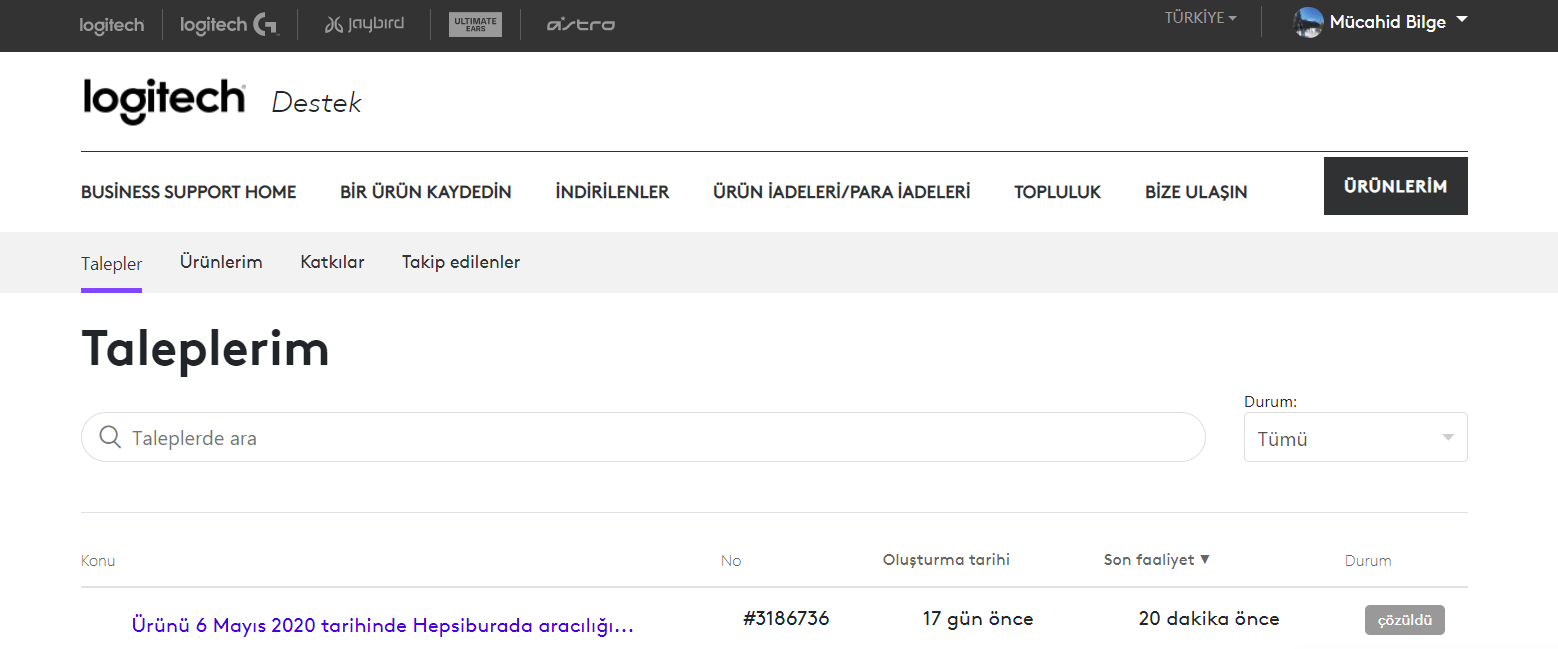Click Mücahid Bilge profile avatar
The image size is (1558, 649).
(x=1308, y=22)
